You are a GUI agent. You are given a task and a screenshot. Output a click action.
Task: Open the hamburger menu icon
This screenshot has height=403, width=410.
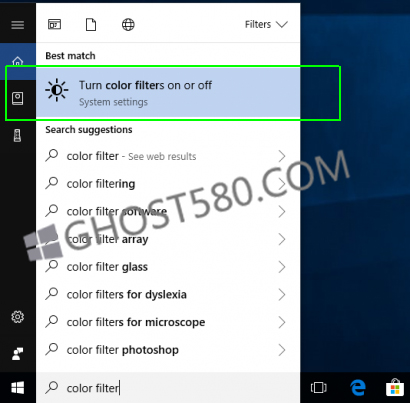point(18,25)
